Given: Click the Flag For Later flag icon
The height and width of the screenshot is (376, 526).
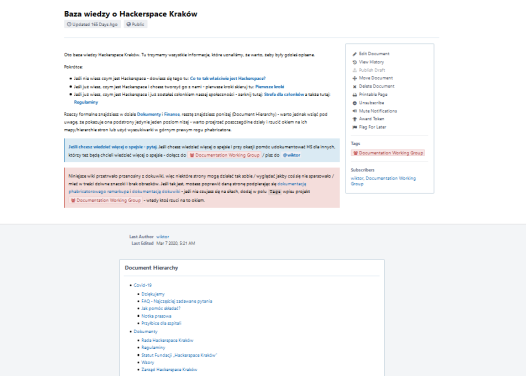Looking at the screenshot, I should 355,127.
